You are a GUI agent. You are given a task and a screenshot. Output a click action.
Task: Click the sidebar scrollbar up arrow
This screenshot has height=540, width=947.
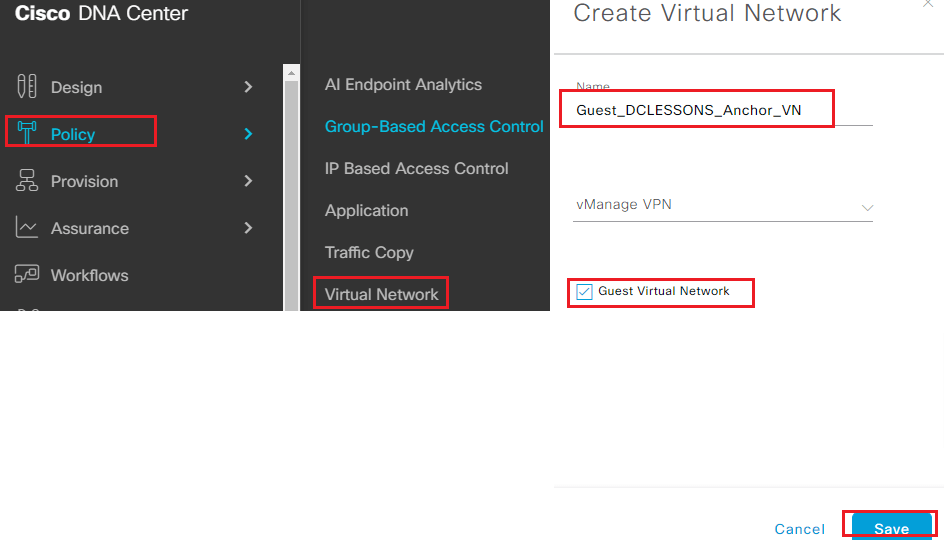291,73
